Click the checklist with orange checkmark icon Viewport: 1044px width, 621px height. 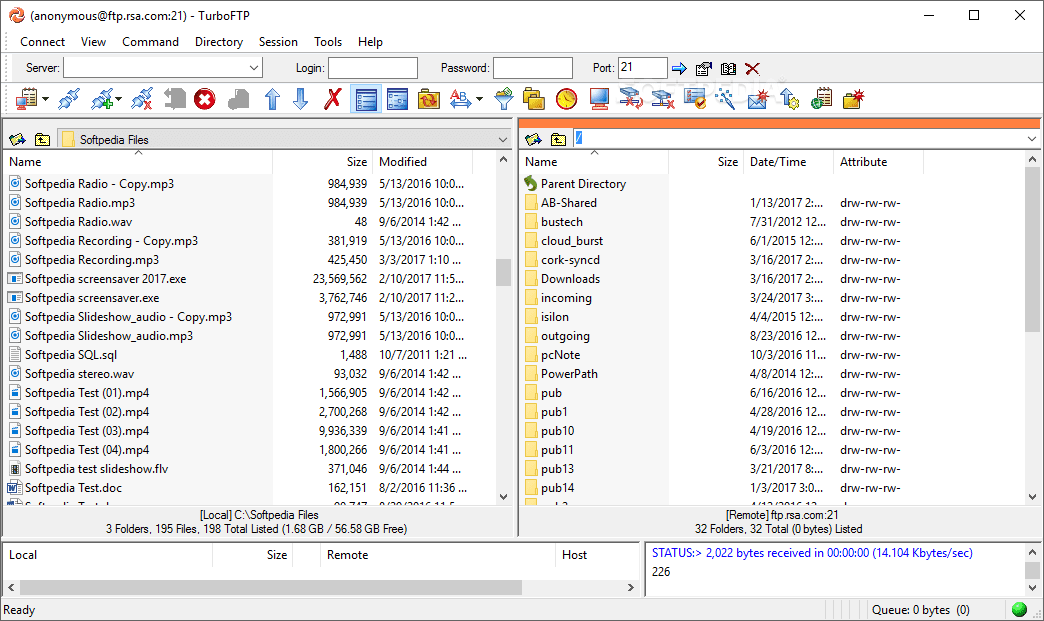pos(694,100)
